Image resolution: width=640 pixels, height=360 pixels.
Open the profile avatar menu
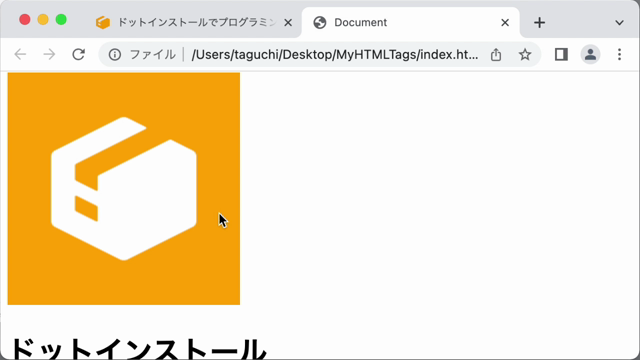590,54
